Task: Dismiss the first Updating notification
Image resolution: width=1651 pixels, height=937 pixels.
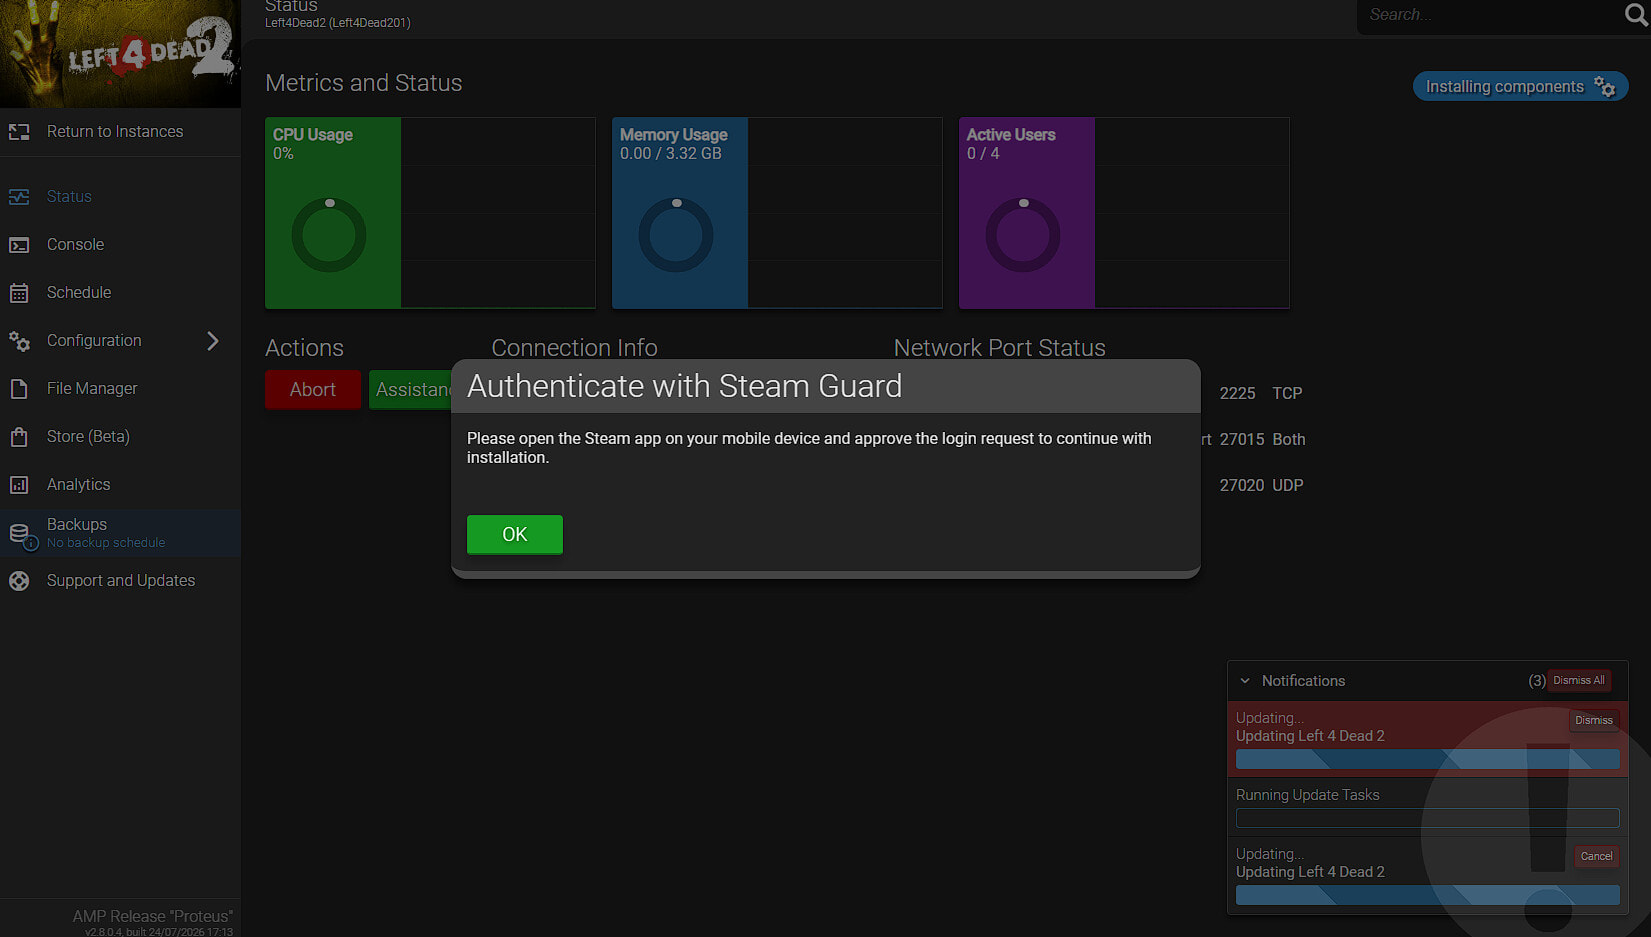Action: (1593, 721)
